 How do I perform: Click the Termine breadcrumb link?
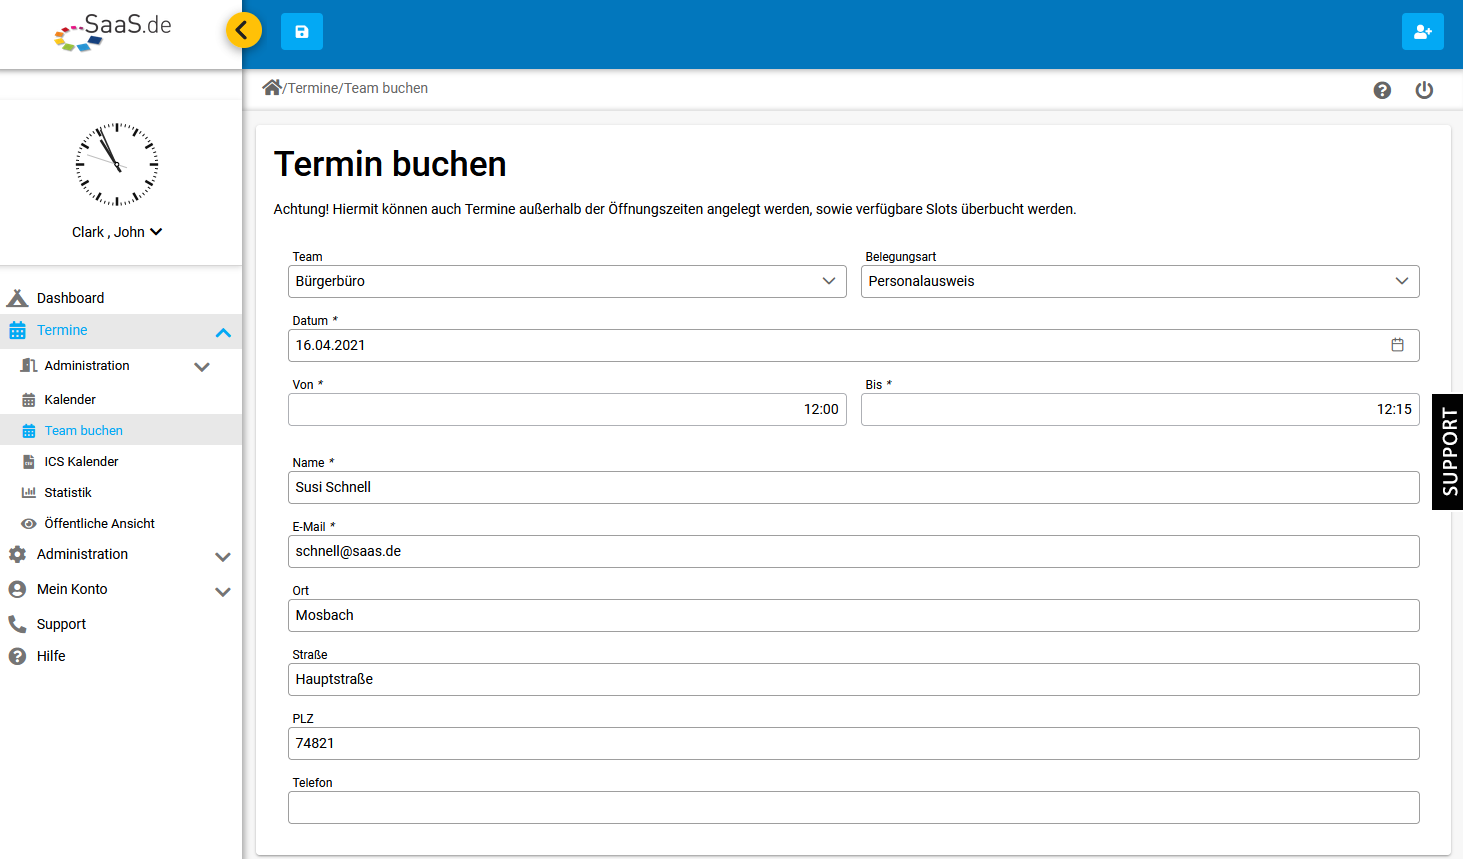point(313,88)
